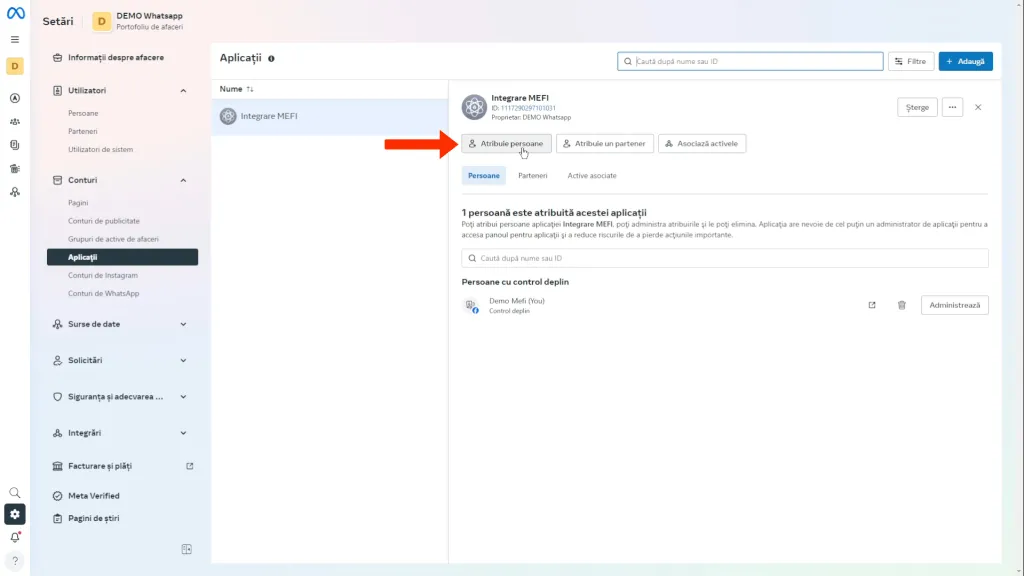
Task: Click the app ID number link
Action: (x=528, y=108)
